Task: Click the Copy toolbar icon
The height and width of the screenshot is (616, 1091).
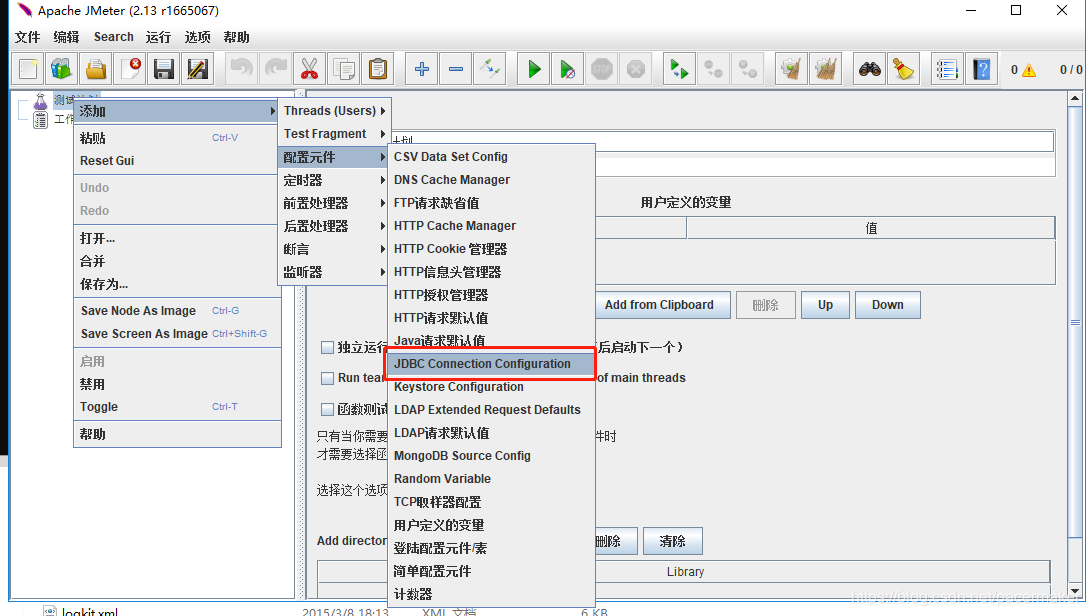Action: click(344, 69)
